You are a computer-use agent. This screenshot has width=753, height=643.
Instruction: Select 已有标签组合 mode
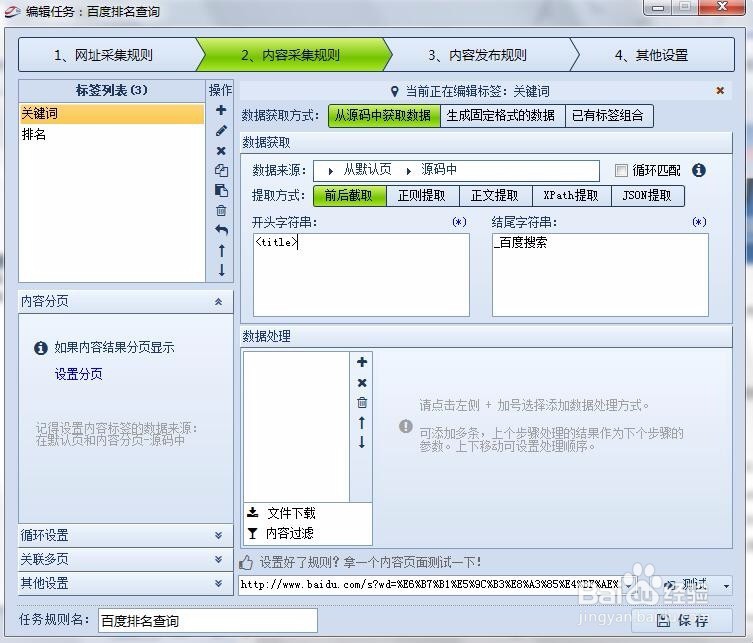click(x=608, y=116)
